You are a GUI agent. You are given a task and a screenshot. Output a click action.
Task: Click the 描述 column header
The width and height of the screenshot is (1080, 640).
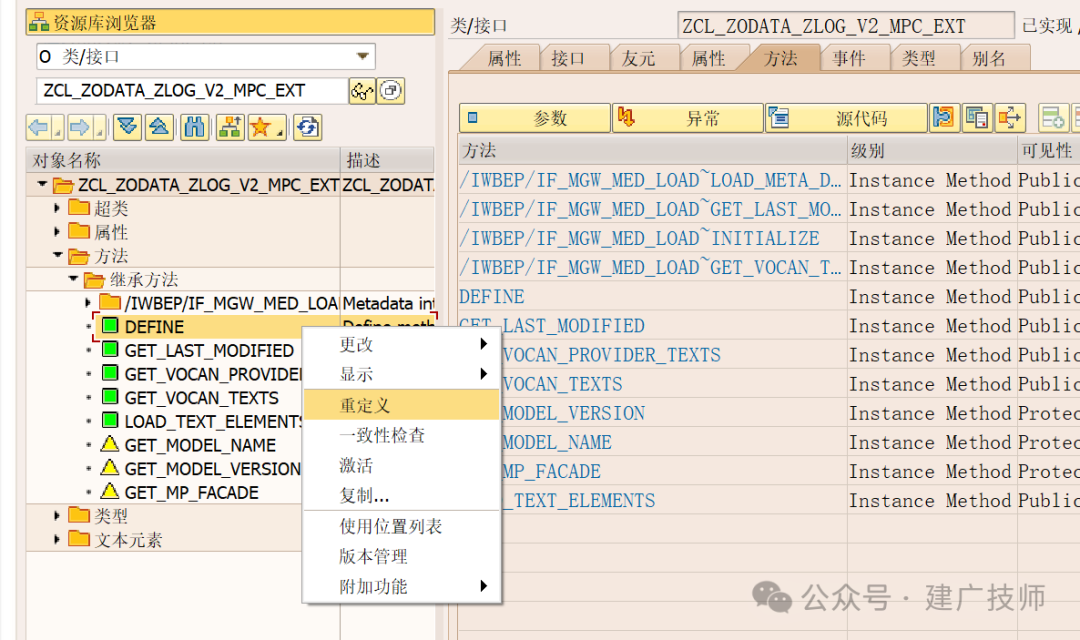pyautogui.click(x=388, y=161)
